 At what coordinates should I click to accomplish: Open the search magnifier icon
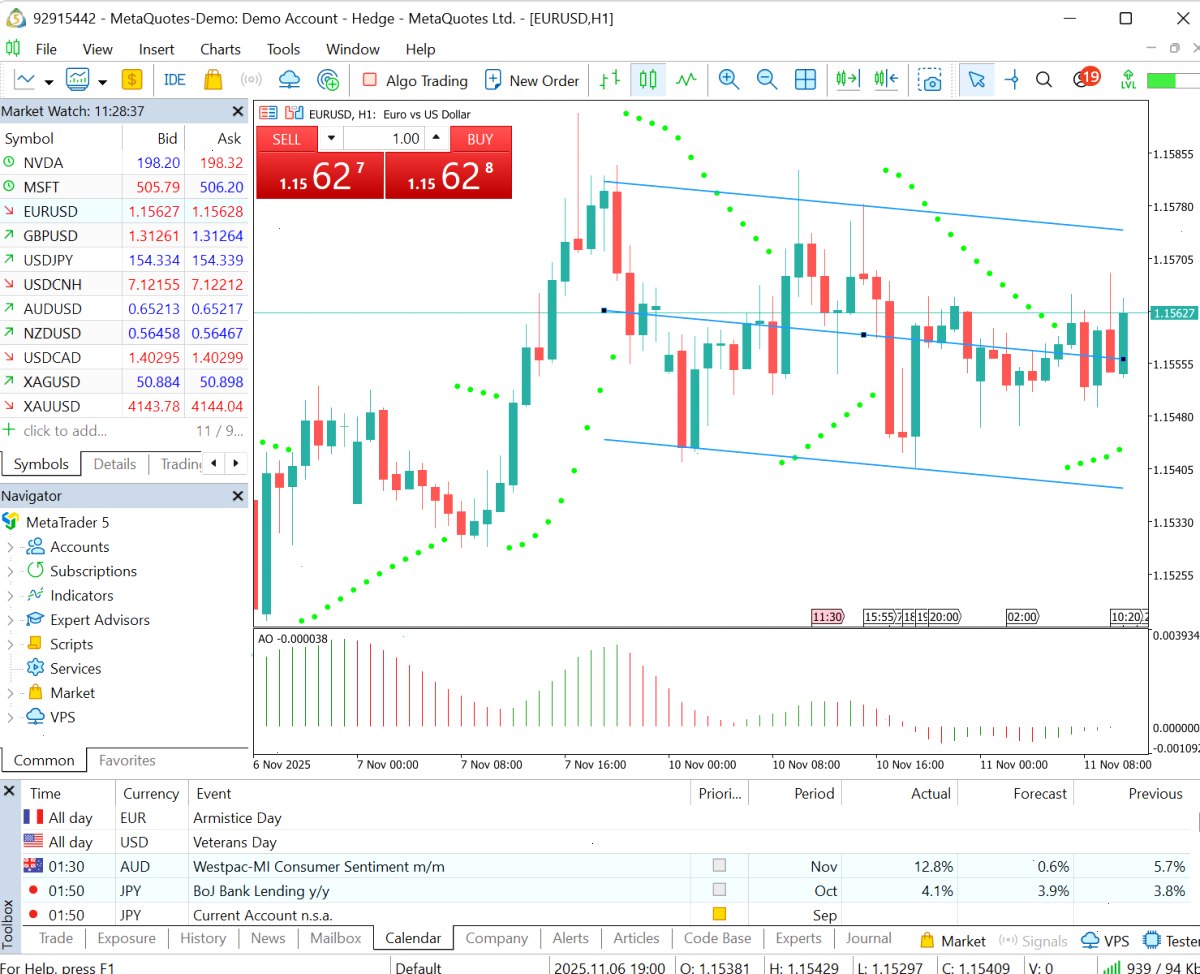point(1044,80)
